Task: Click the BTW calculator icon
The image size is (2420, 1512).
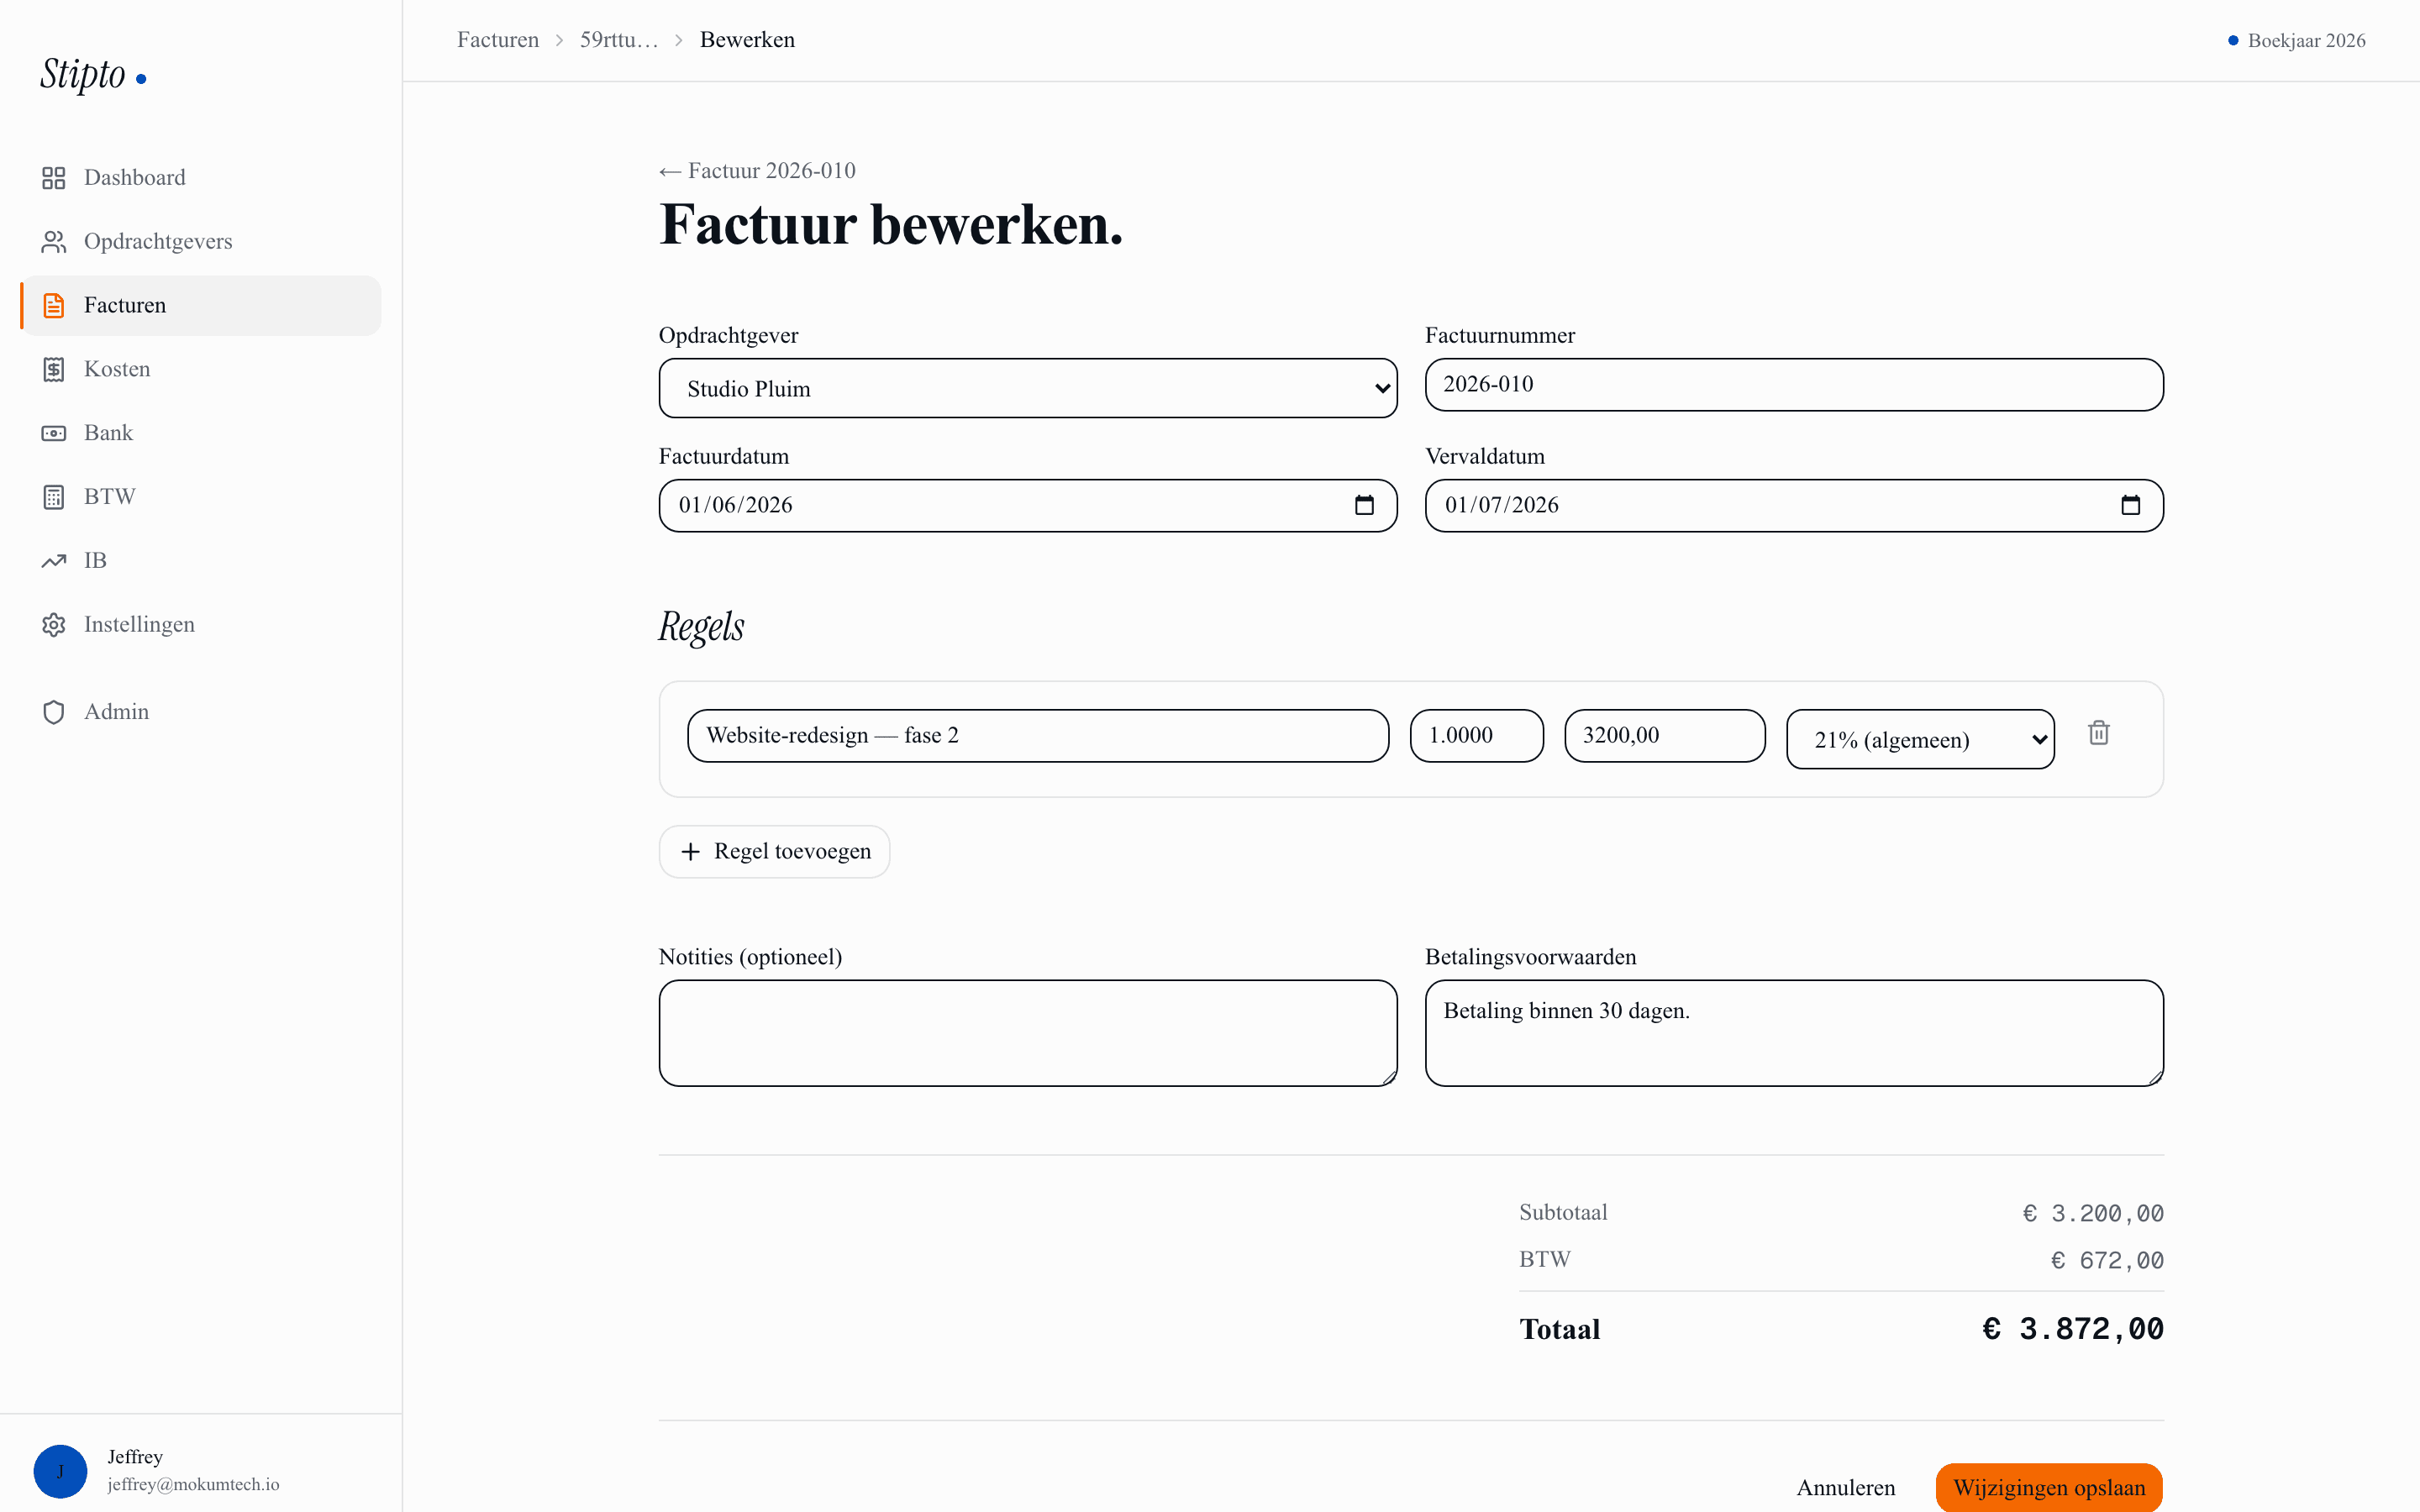Action: (54, 497)
